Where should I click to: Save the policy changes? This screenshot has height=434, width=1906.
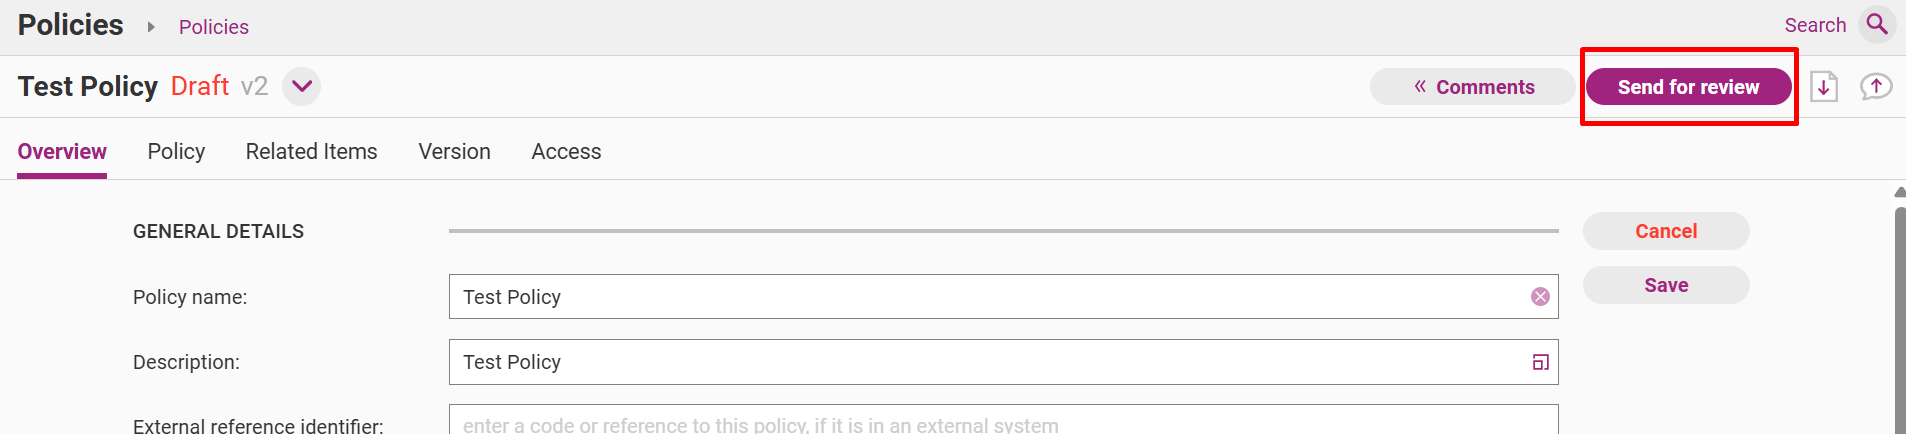pos(1666,285)
